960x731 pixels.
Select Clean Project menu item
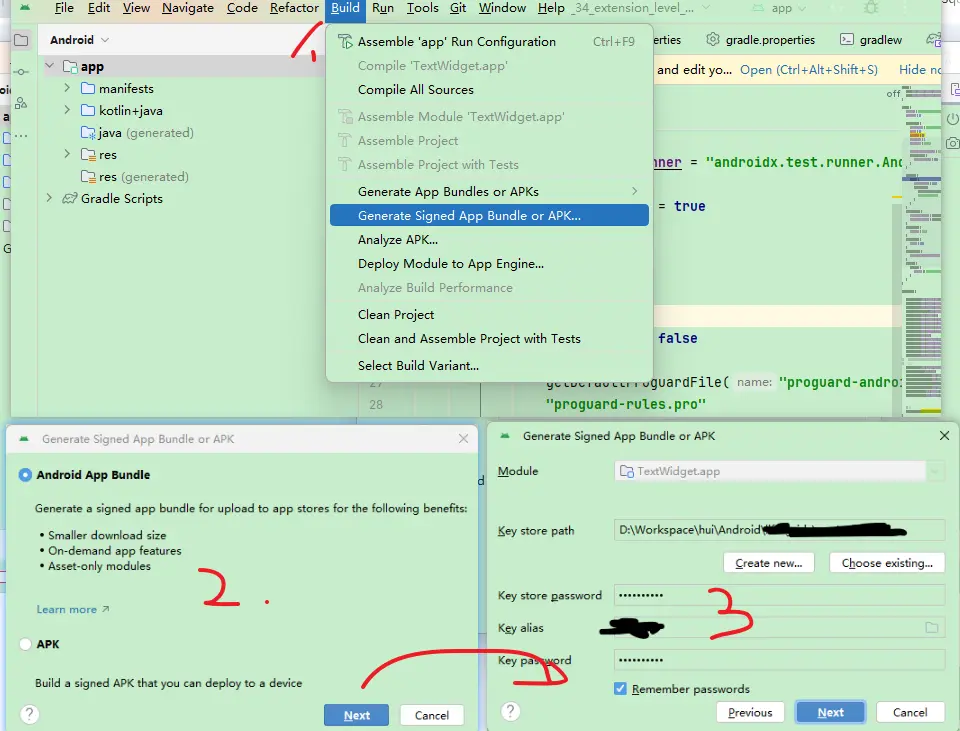396,314
